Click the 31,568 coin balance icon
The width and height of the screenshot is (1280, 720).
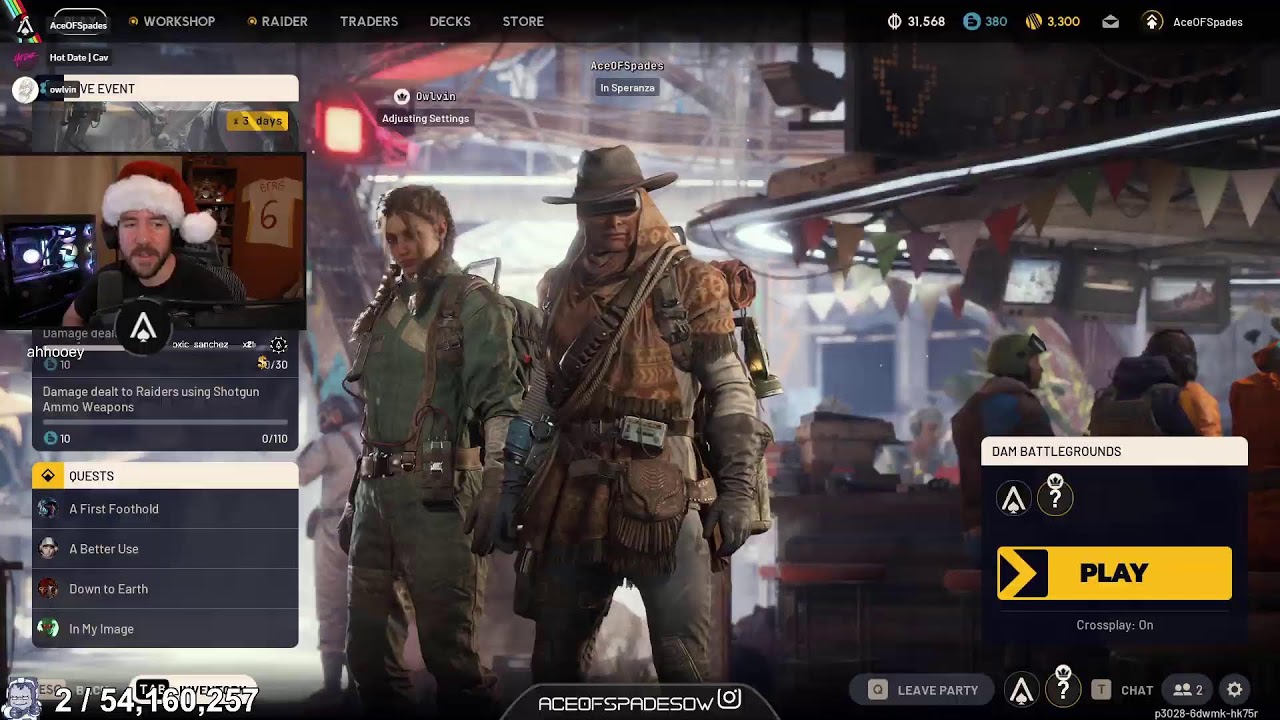pos(895,21)
